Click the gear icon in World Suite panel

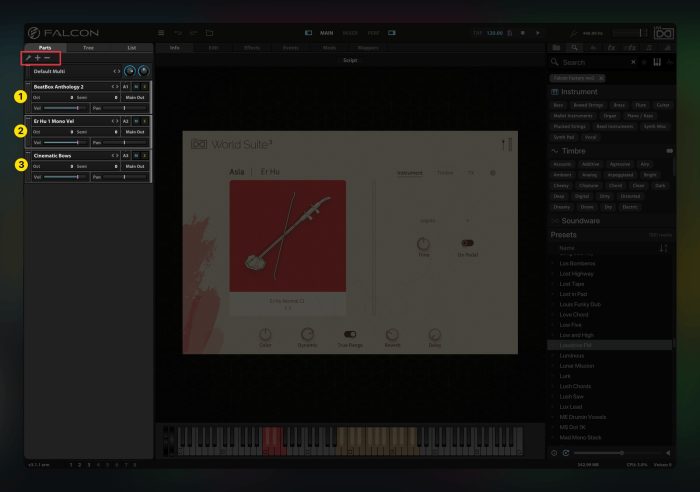(493, 173)
